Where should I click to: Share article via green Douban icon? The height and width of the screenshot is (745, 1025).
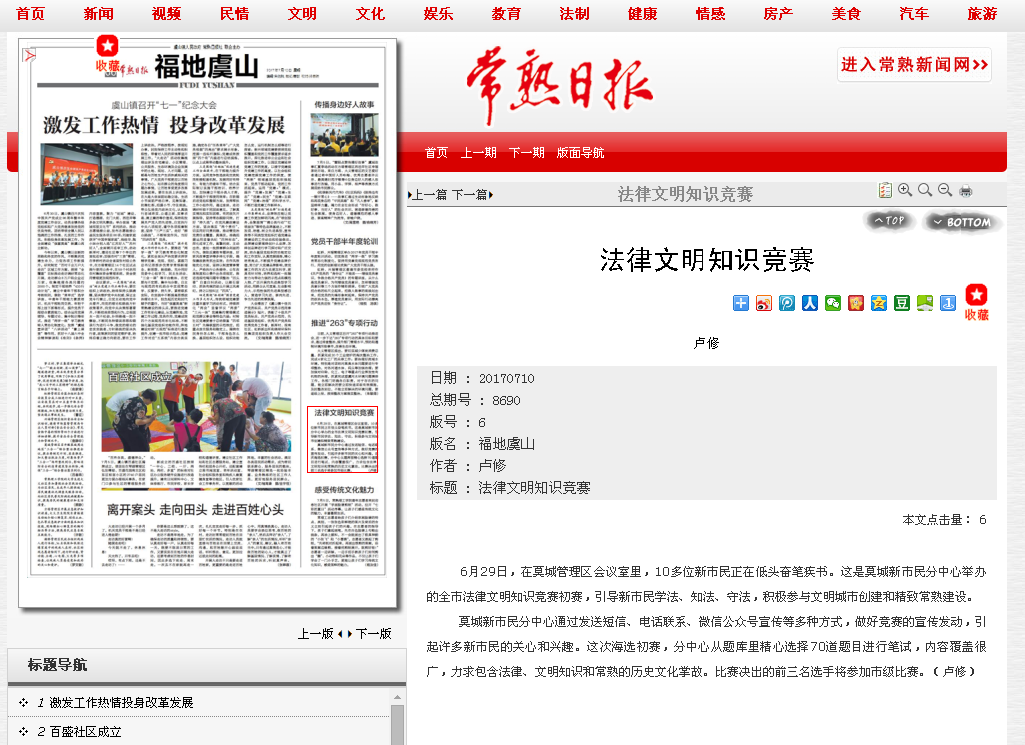902,303
